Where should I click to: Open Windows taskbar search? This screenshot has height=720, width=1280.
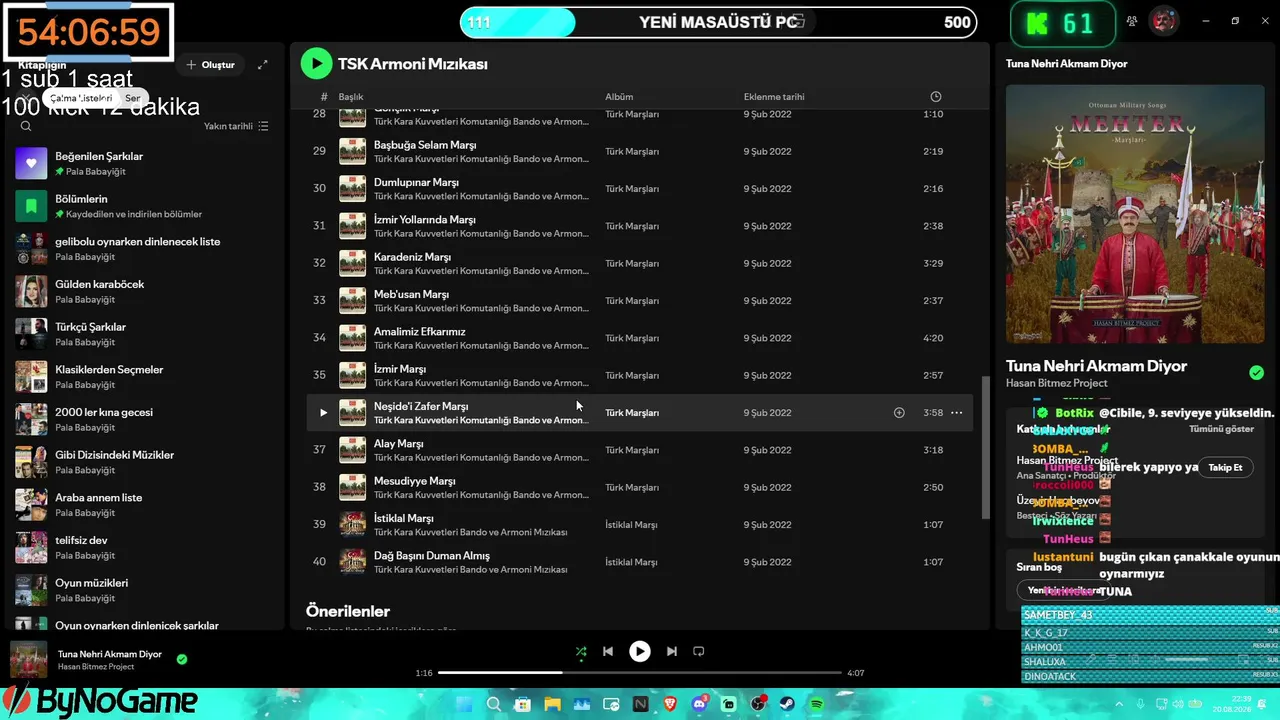[x=493, y=705]
